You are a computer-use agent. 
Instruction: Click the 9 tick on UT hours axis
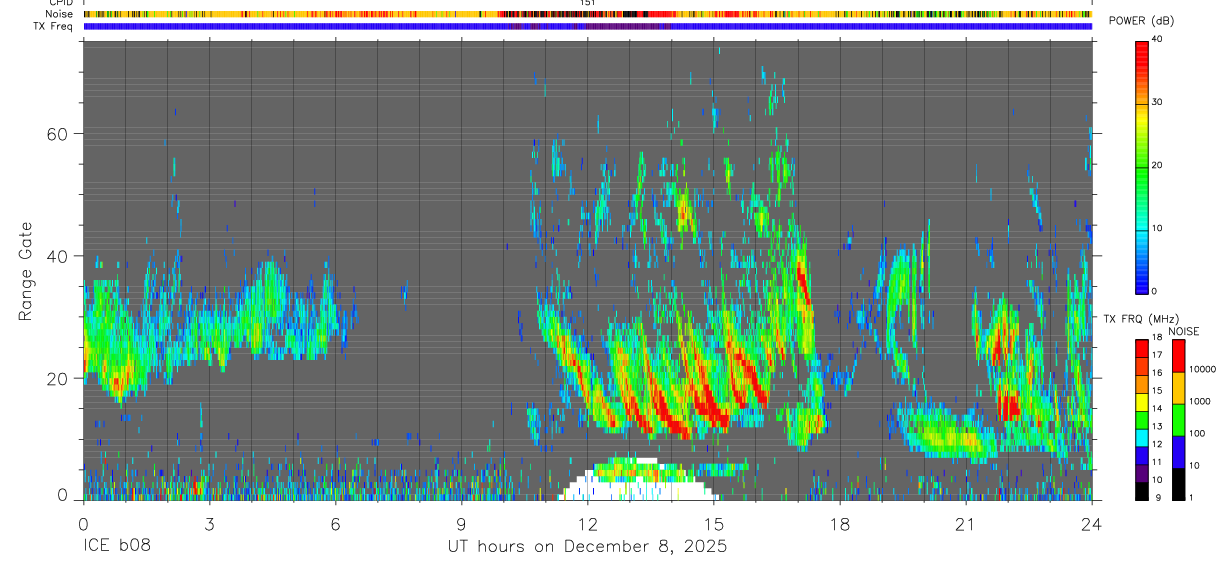461,523
